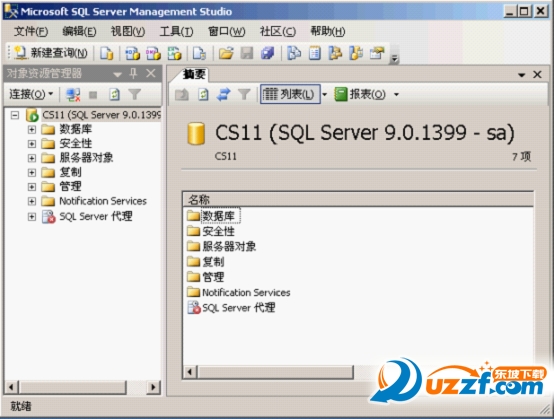This screenshot has width=554, height=419.
Task: Show Object Explorer from main toolbar
Action: click(x=335, y=53)
